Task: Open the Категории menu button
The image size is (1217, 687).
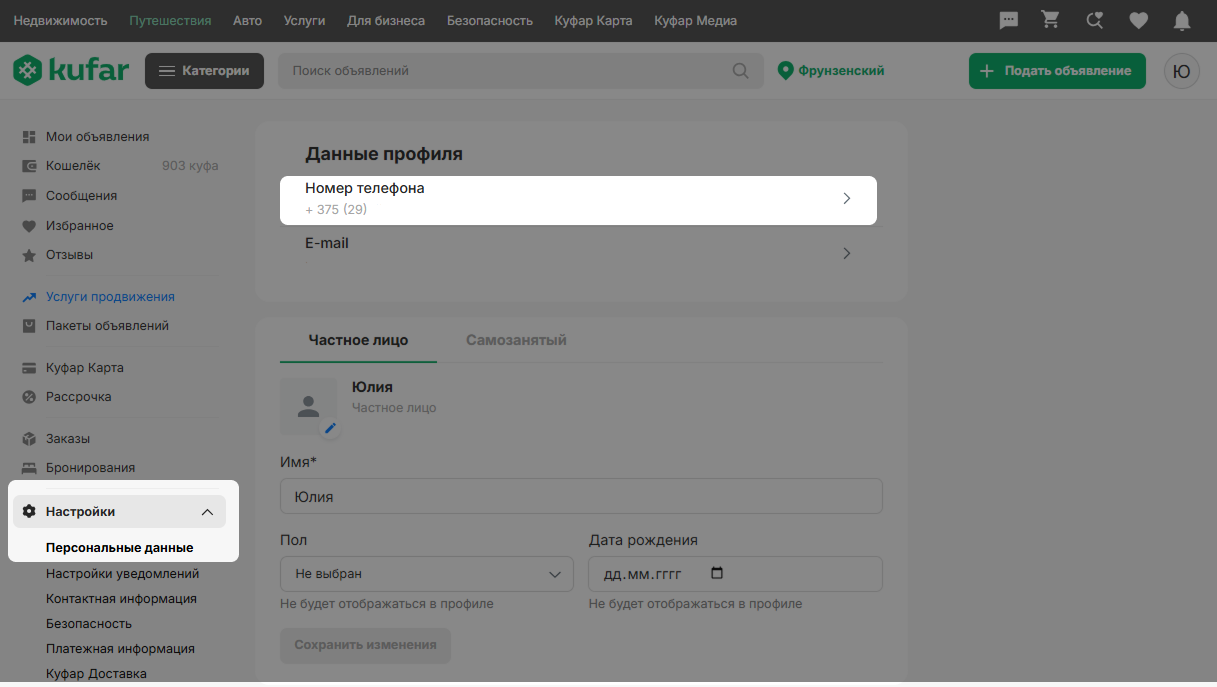Action: pyautogui.click(x=205, y=71)
